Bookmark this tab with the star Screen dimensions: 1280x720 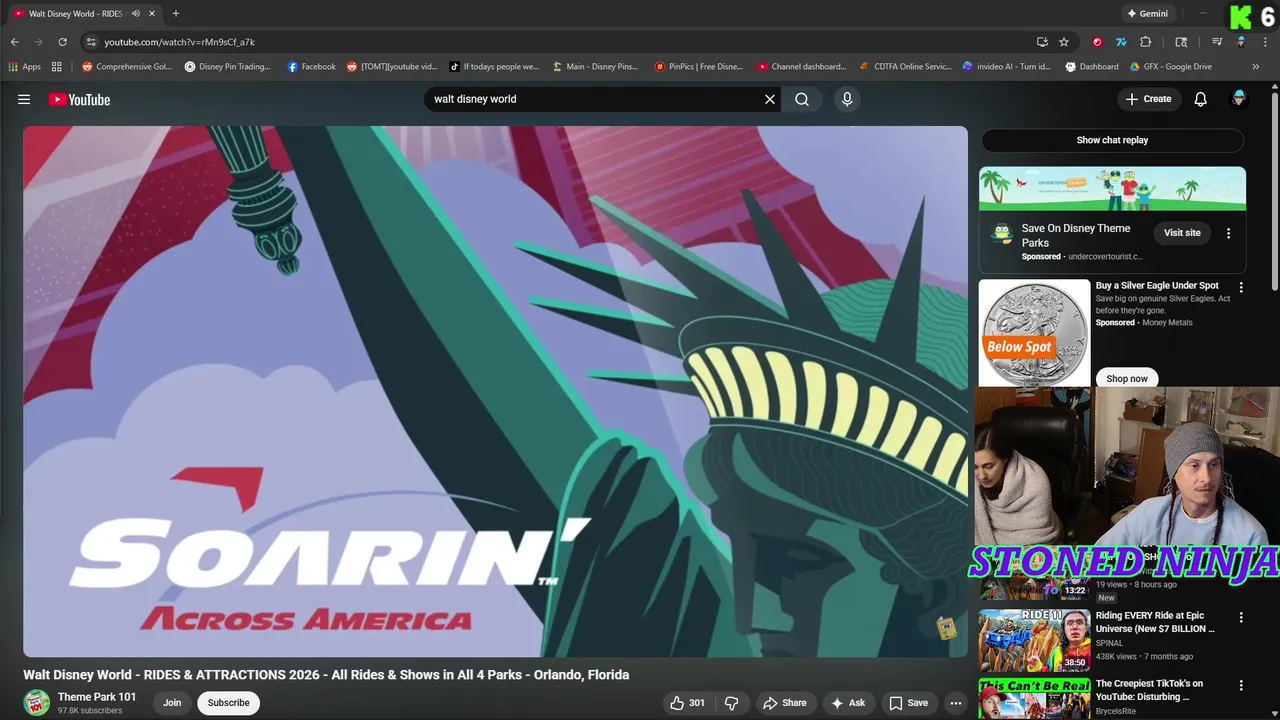(x=1064, y=42)
